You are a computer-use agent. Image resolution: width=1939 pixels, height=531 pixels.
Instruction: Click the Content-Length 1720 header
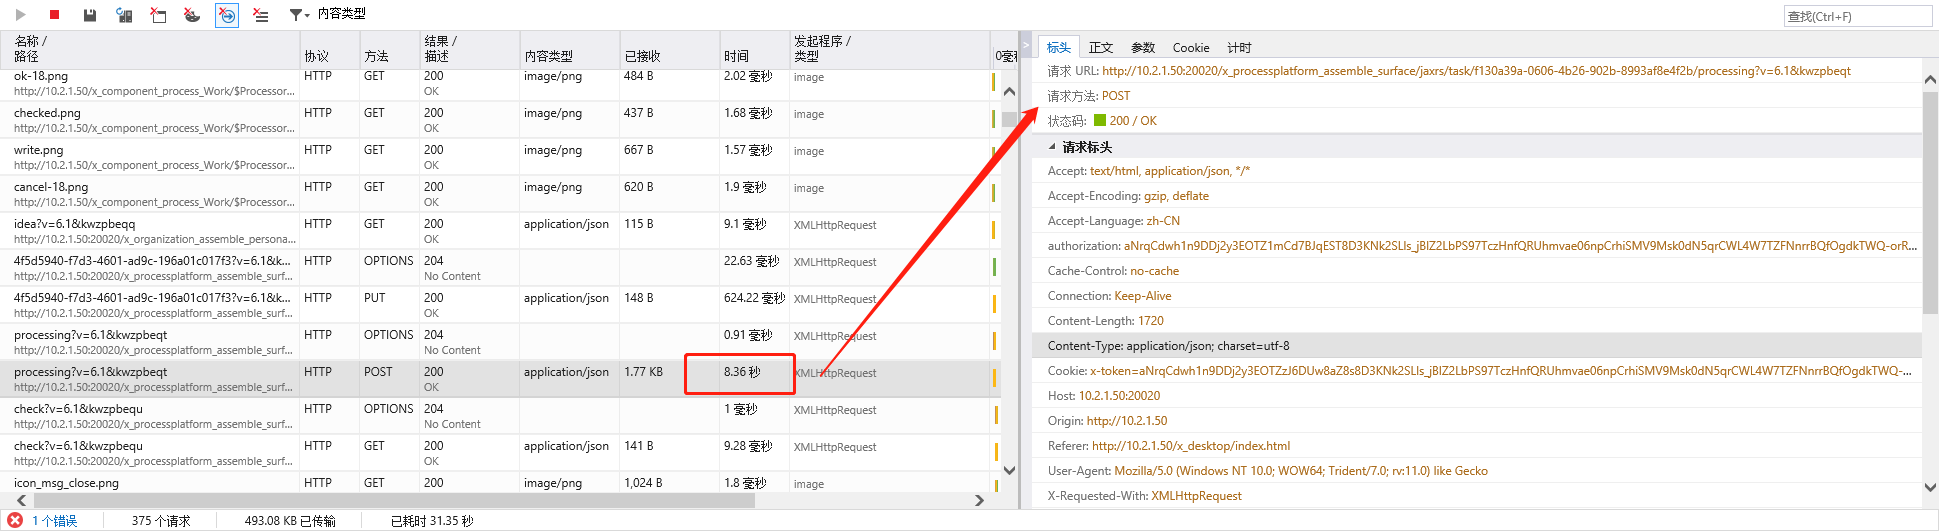(1106, 321)
